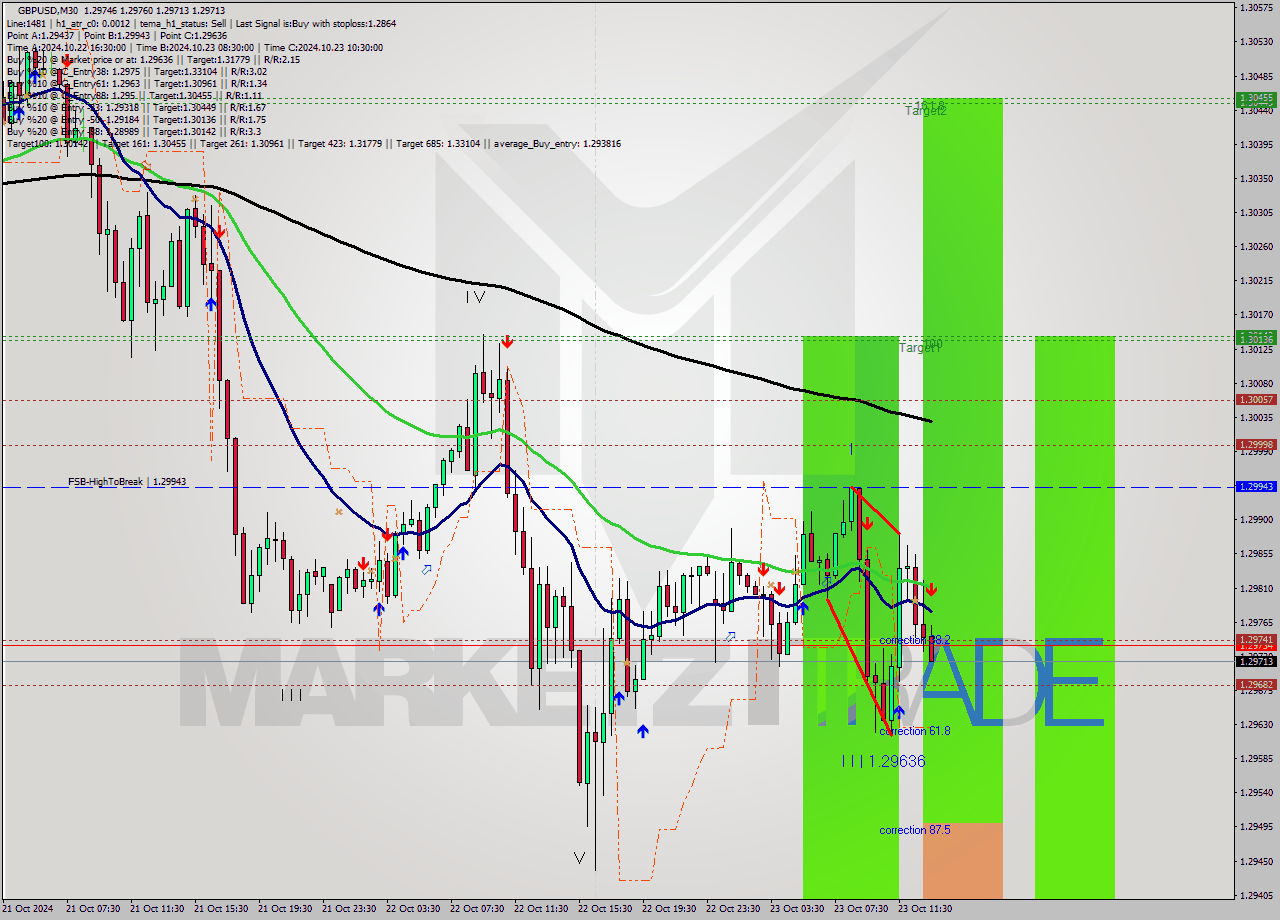Screen dimensions: 1280x920
Task: Click the 1.29810 price scale value
Action: (1256, 588)
